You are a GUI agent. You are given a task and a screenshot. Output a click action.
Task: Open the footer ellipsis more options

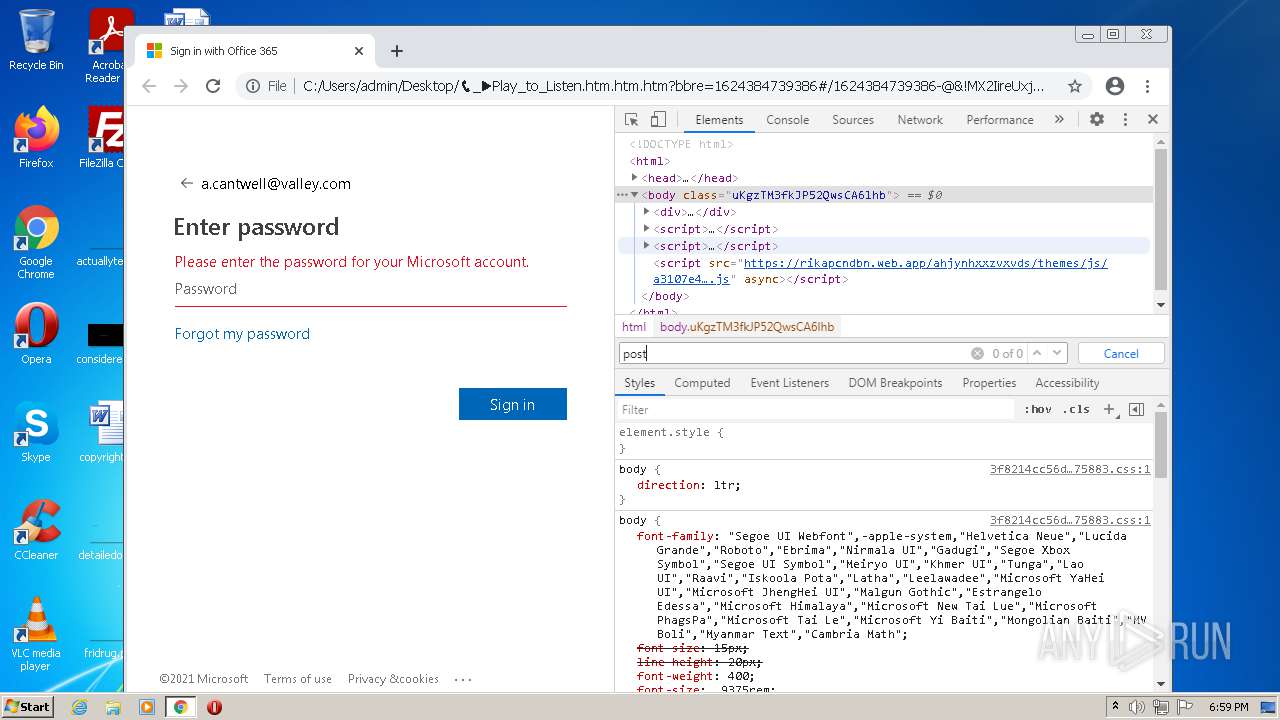click(x=462, y=679)
